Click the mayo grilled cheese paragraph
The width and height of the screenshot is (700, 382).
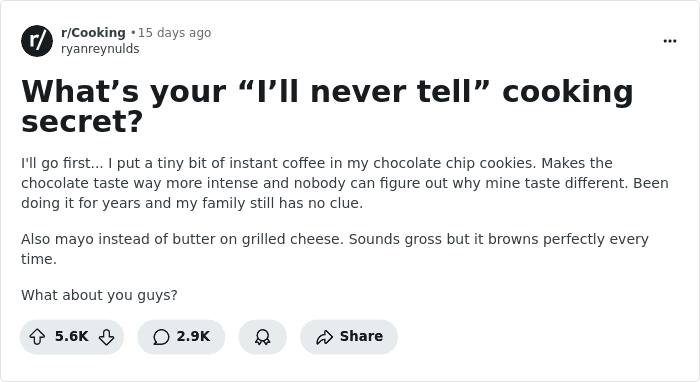pyautogui.click(x=335, y=249)
